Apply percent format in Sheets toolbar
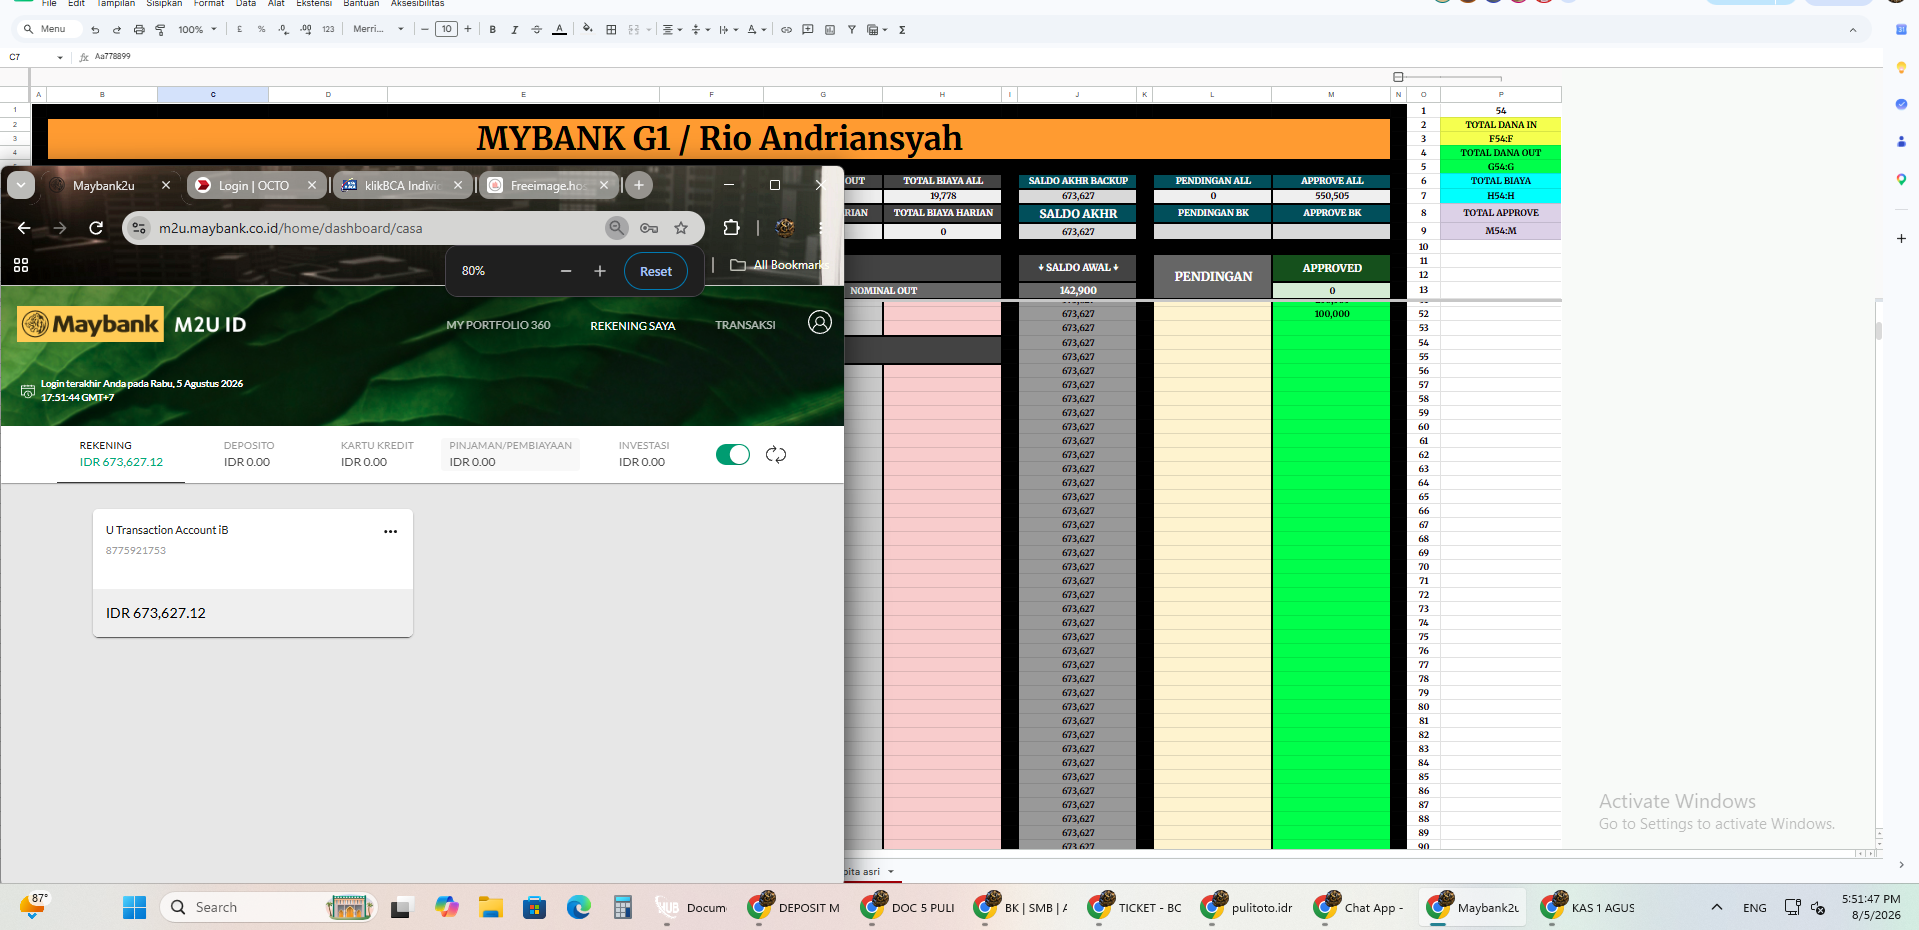The image size is (1919, 930). (x=262, y=30)
